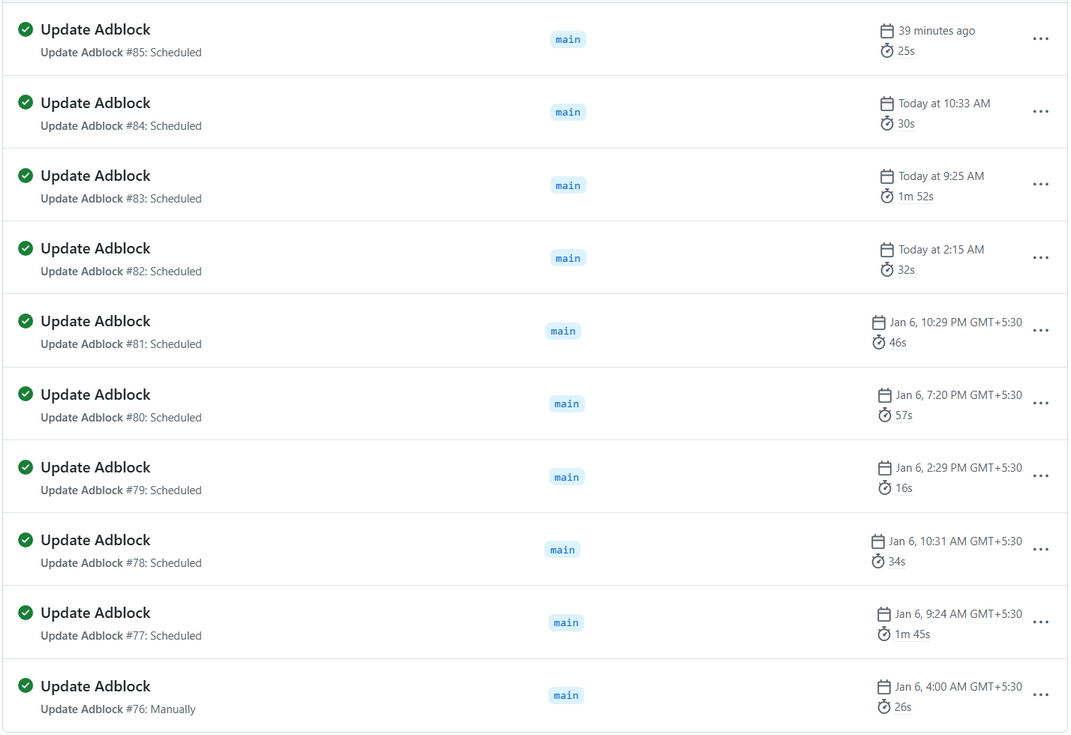Click green success icon for run #85

[26, 30]
